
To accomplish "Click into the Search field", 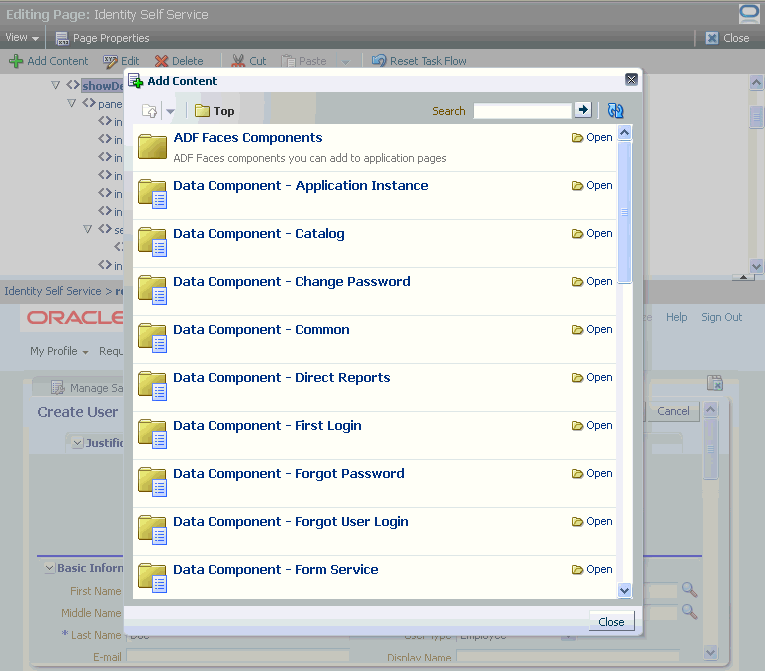I will point(522,111).
